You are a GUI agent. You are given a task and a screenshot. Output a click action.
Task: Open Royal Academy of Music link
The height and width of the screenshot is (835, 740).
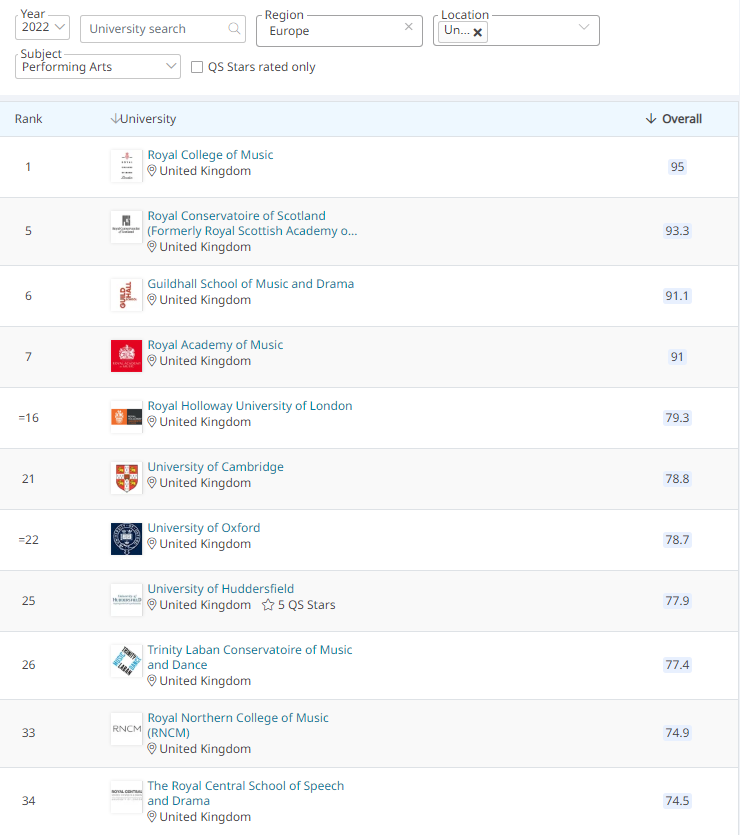[215, 345]
